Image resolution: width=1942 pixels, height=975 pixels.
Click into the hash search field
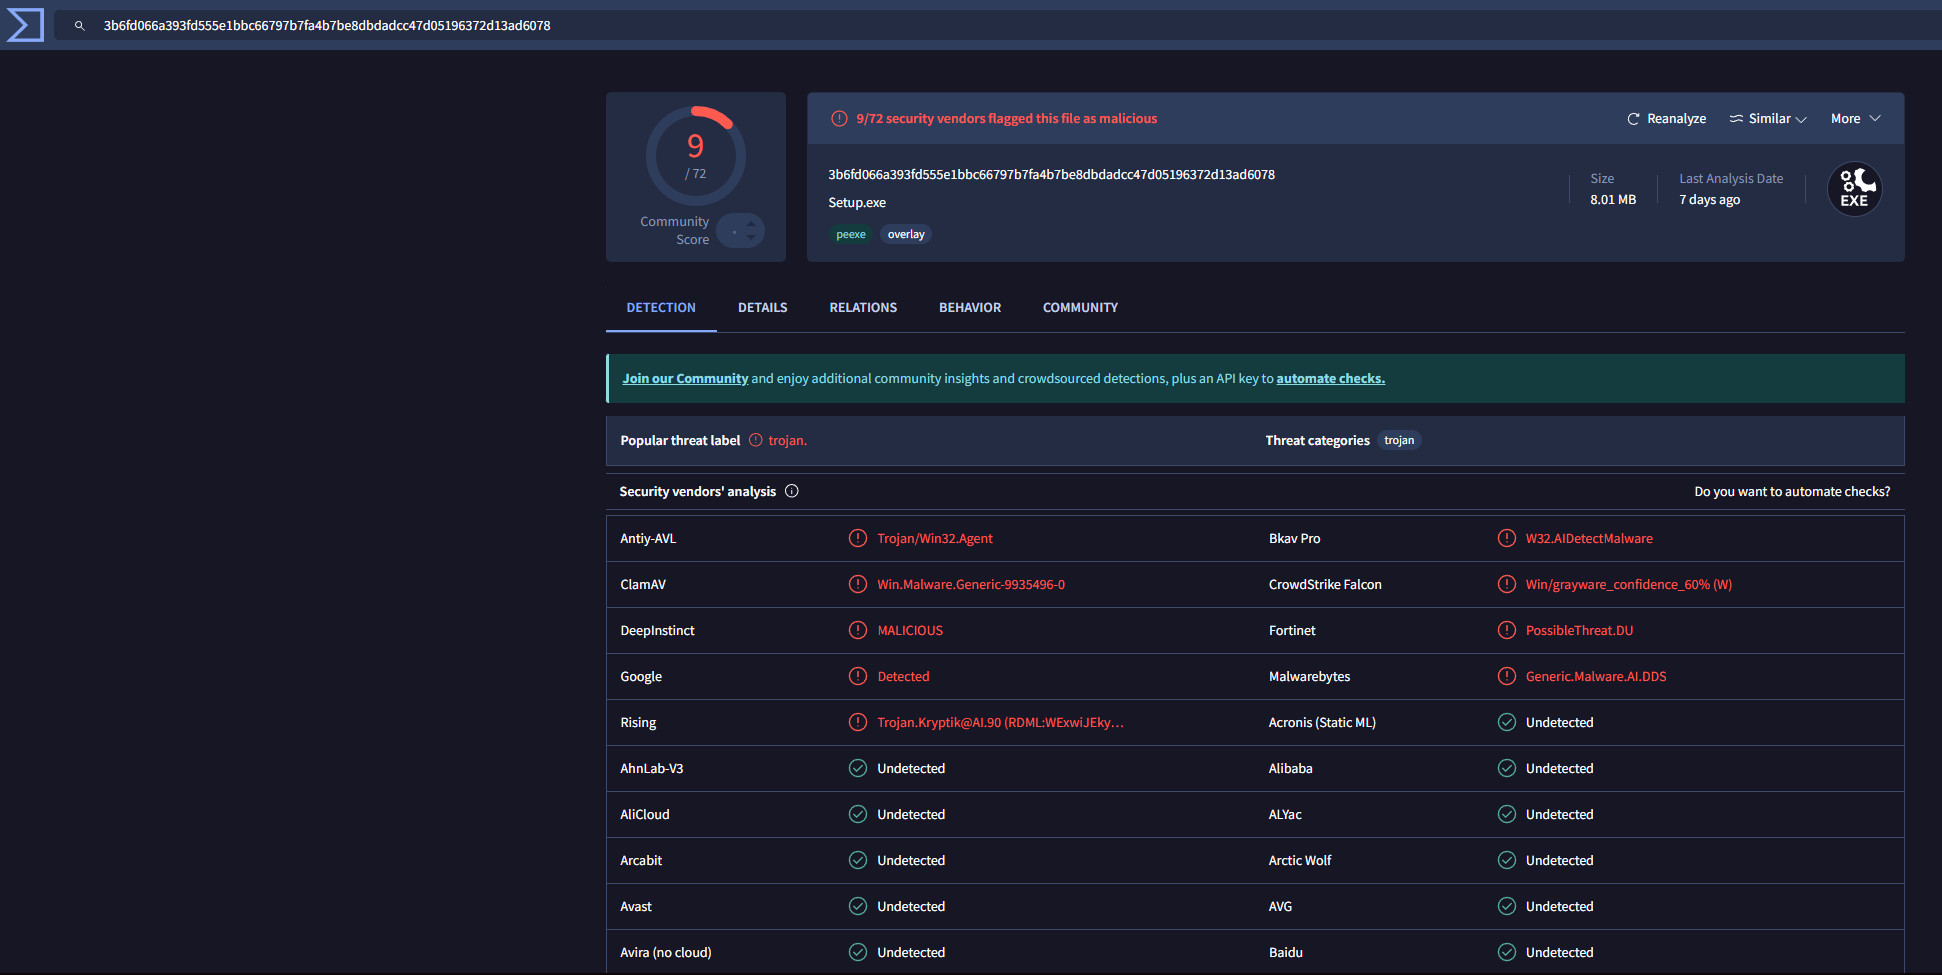(x=1000, y=26)
